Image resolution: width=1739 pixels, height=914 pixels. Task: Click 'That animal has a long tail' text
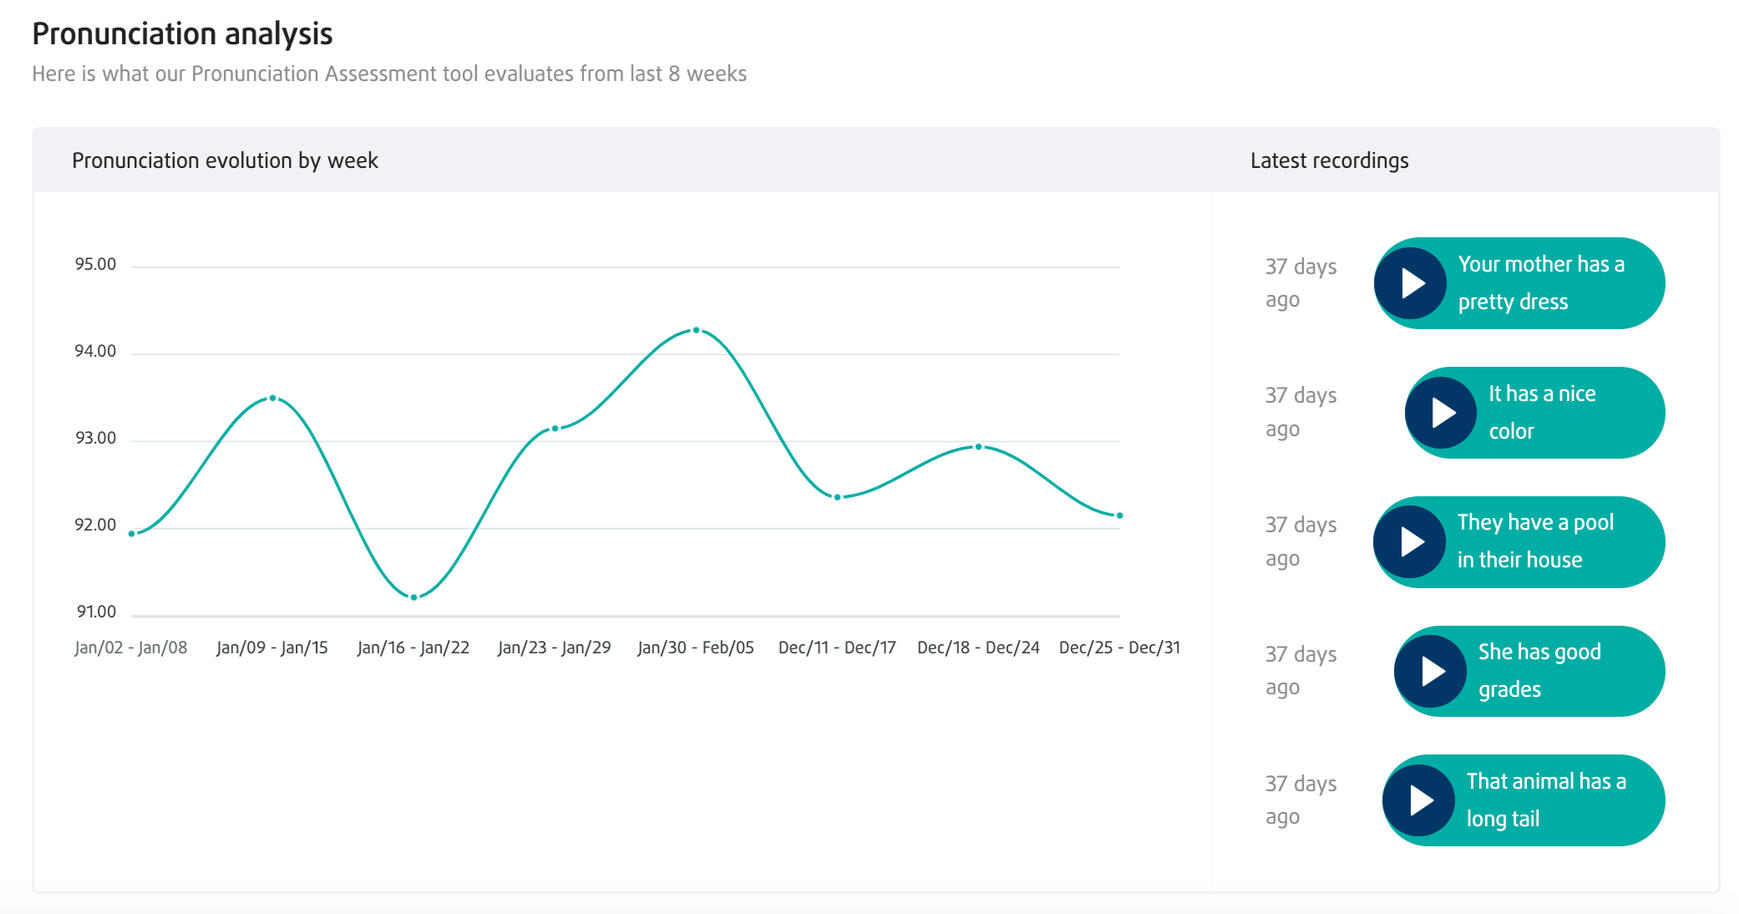pyautogui.click(x=1545, y=799)
